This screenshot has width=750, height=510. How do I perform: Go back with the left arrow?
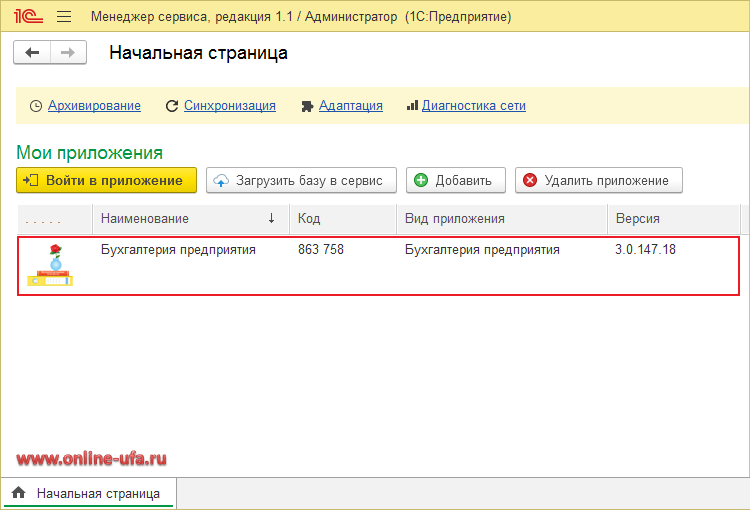[32, 53]
